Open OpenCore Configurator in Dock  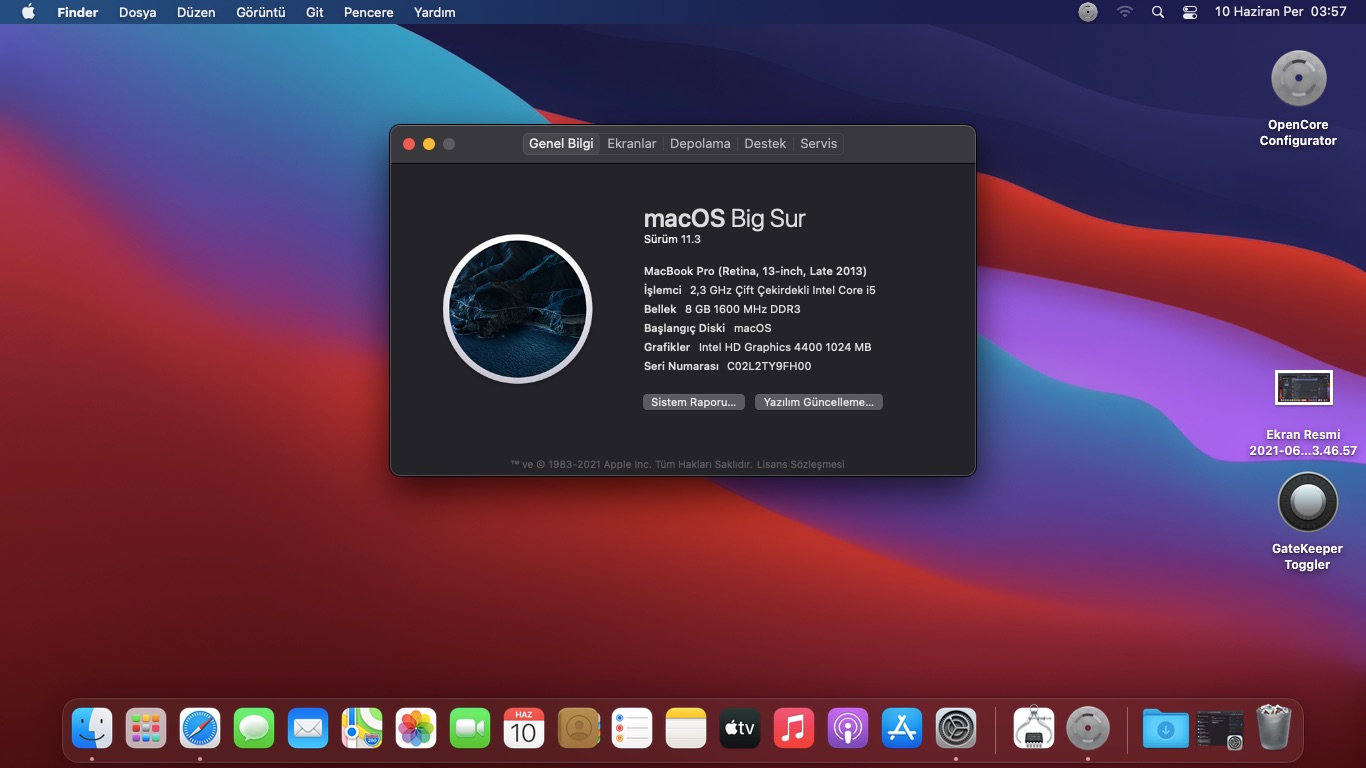tap(1088, 728)
